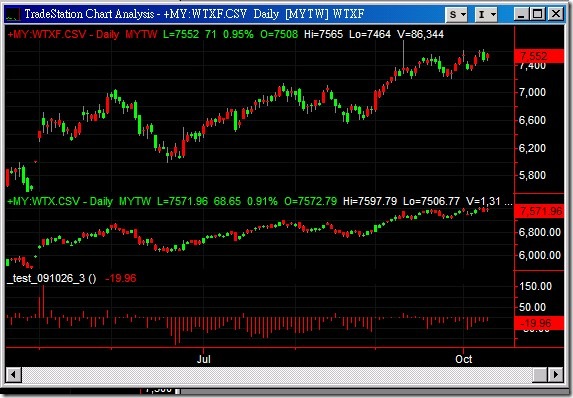This screenshot has height=398, width=573.
Task: Click the Hi=7597.79 high value
Action: (x=370, y=201)
